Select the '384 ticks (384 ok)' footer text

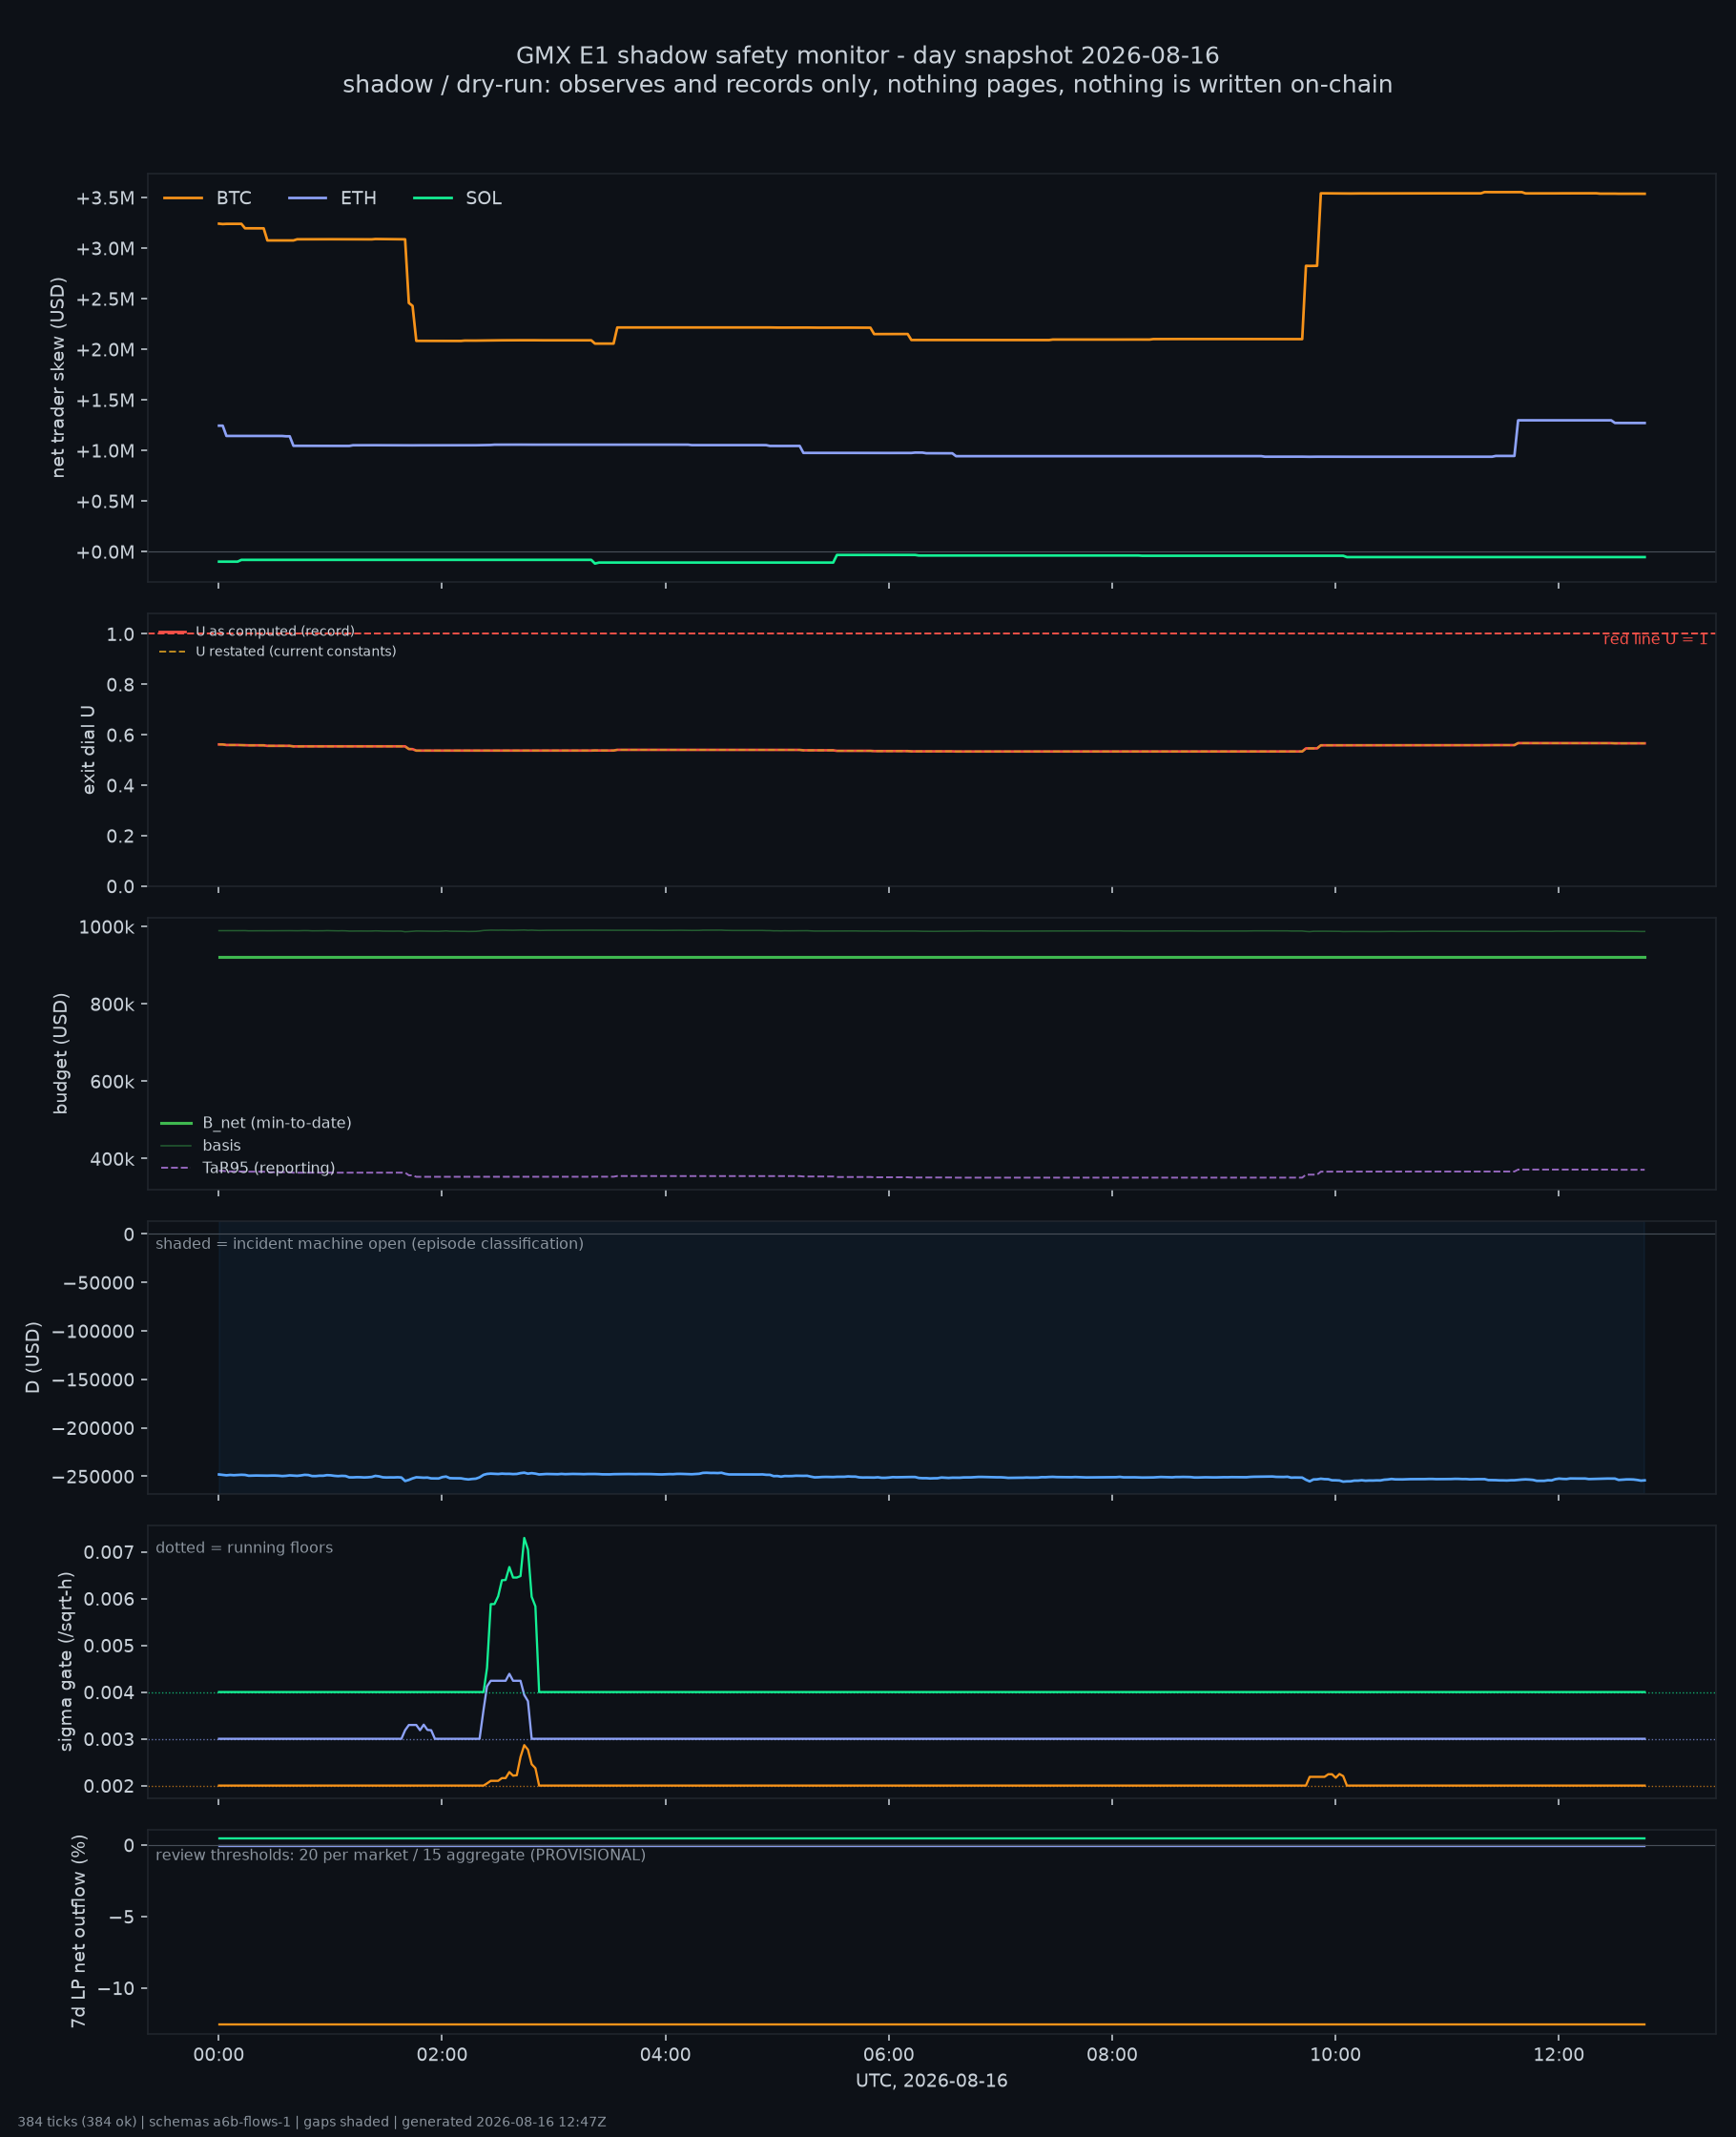coord(77,2122)
